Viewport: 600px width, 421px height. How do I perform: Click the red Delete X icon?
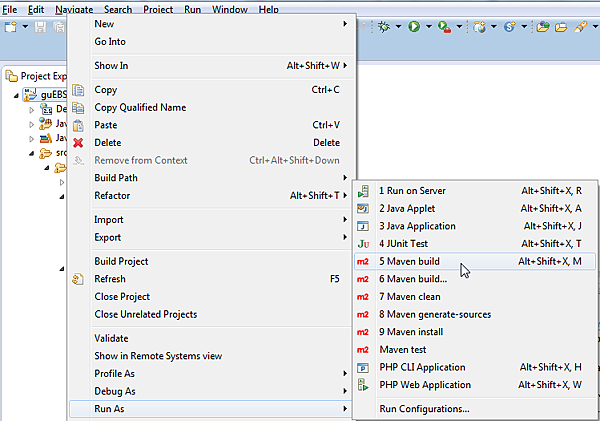78,143
